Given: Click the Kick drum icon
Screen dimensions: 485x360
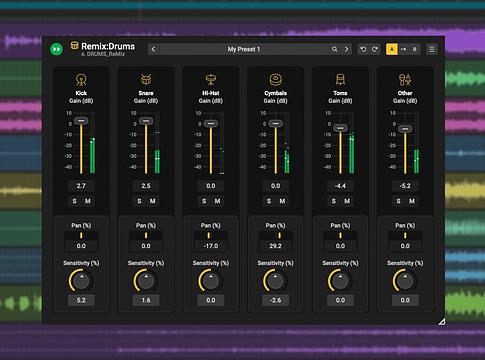Looking at the screenshot, I should point(81,80).
